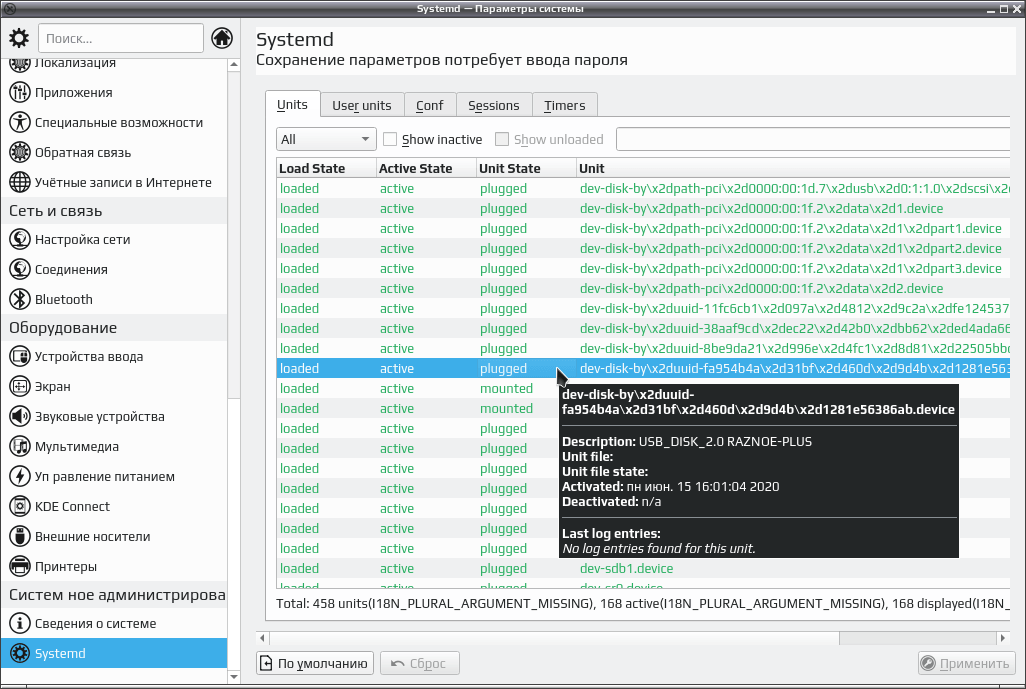Open Принтеры printer icon
The height and width of the screenshot is (689, 1026).
coord(20,567)
